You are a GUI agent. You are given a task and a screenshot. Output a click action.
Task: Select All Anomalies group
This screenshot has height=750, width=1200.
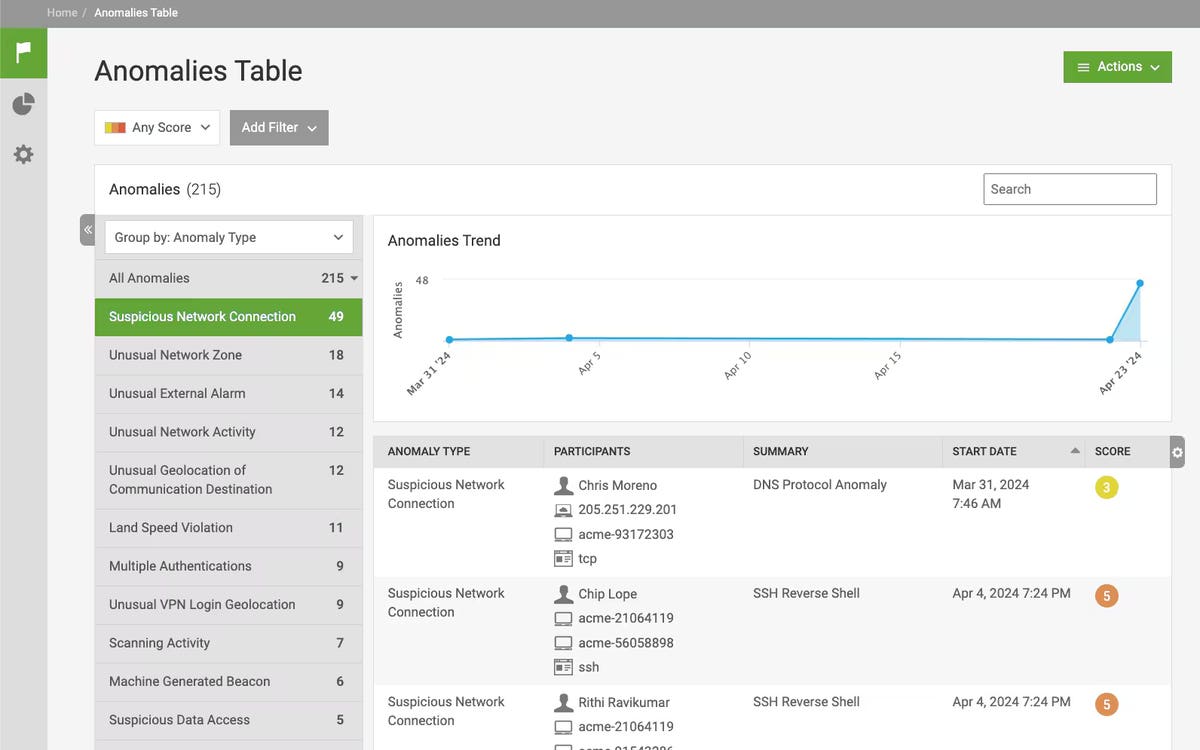pos(229,278)
